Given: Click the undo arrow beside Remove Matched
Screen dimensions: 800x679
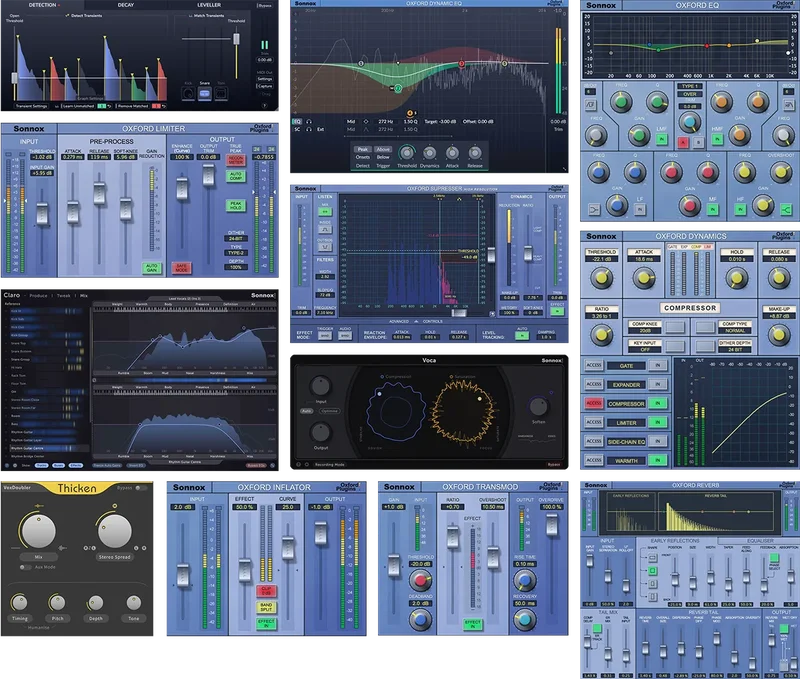Looking at the screenshot, I should (164, 106).
